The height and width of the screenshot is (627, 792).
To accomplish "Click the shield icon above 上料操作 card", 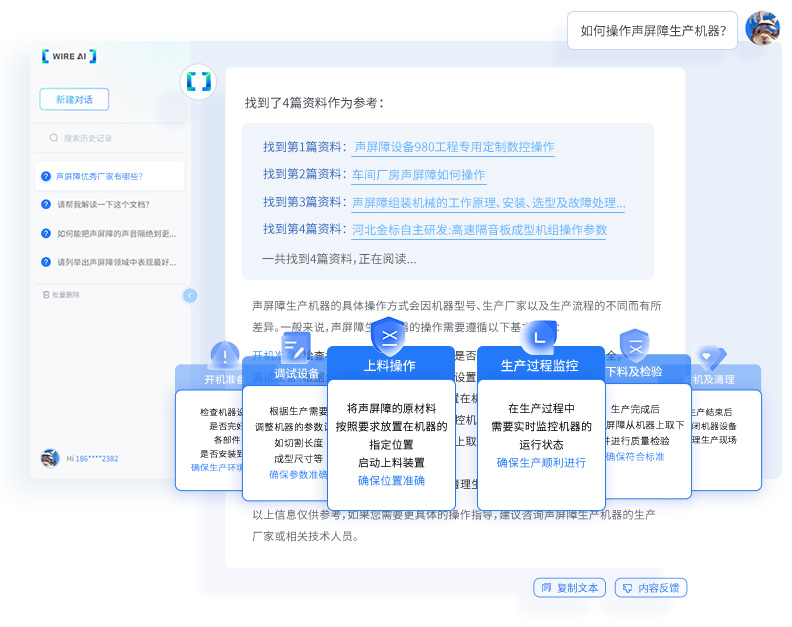I will coord(387,336).
